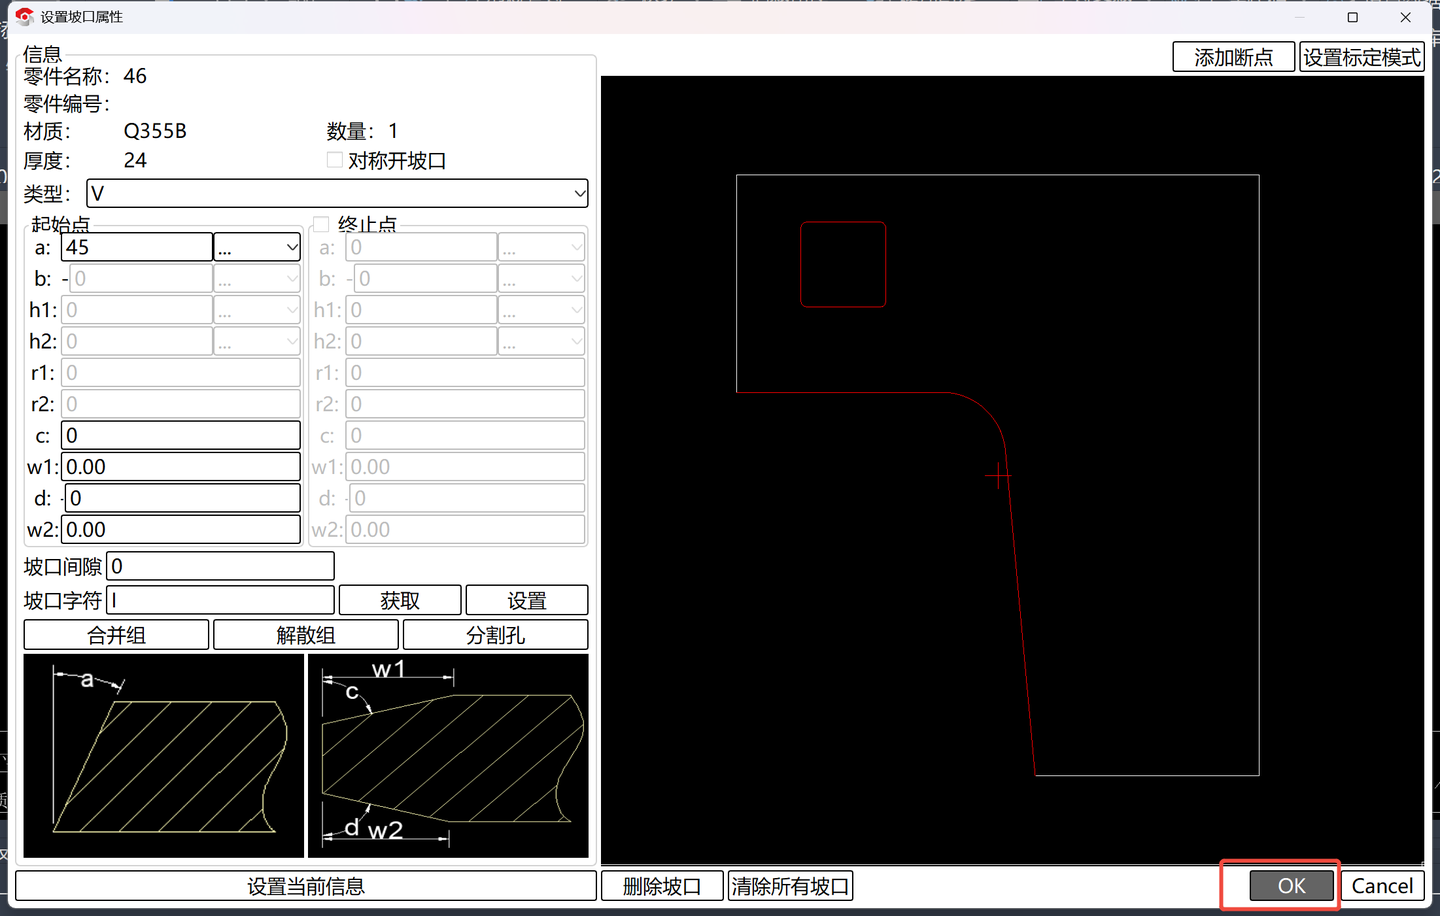This screenshot has height=916, width=1440.
Task: Open the 起始点 a unit dropdown
Action: (x=257, y=247)
